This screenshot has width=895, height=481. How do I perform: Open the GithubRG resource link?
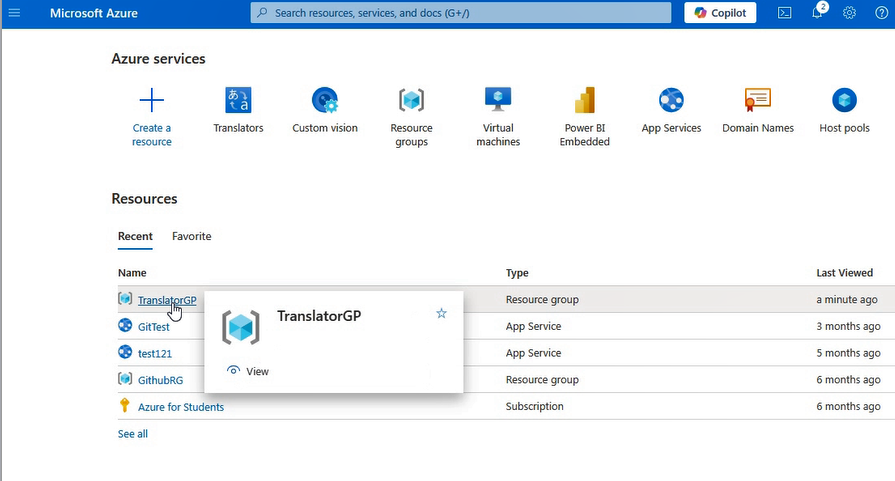(160, 380)
